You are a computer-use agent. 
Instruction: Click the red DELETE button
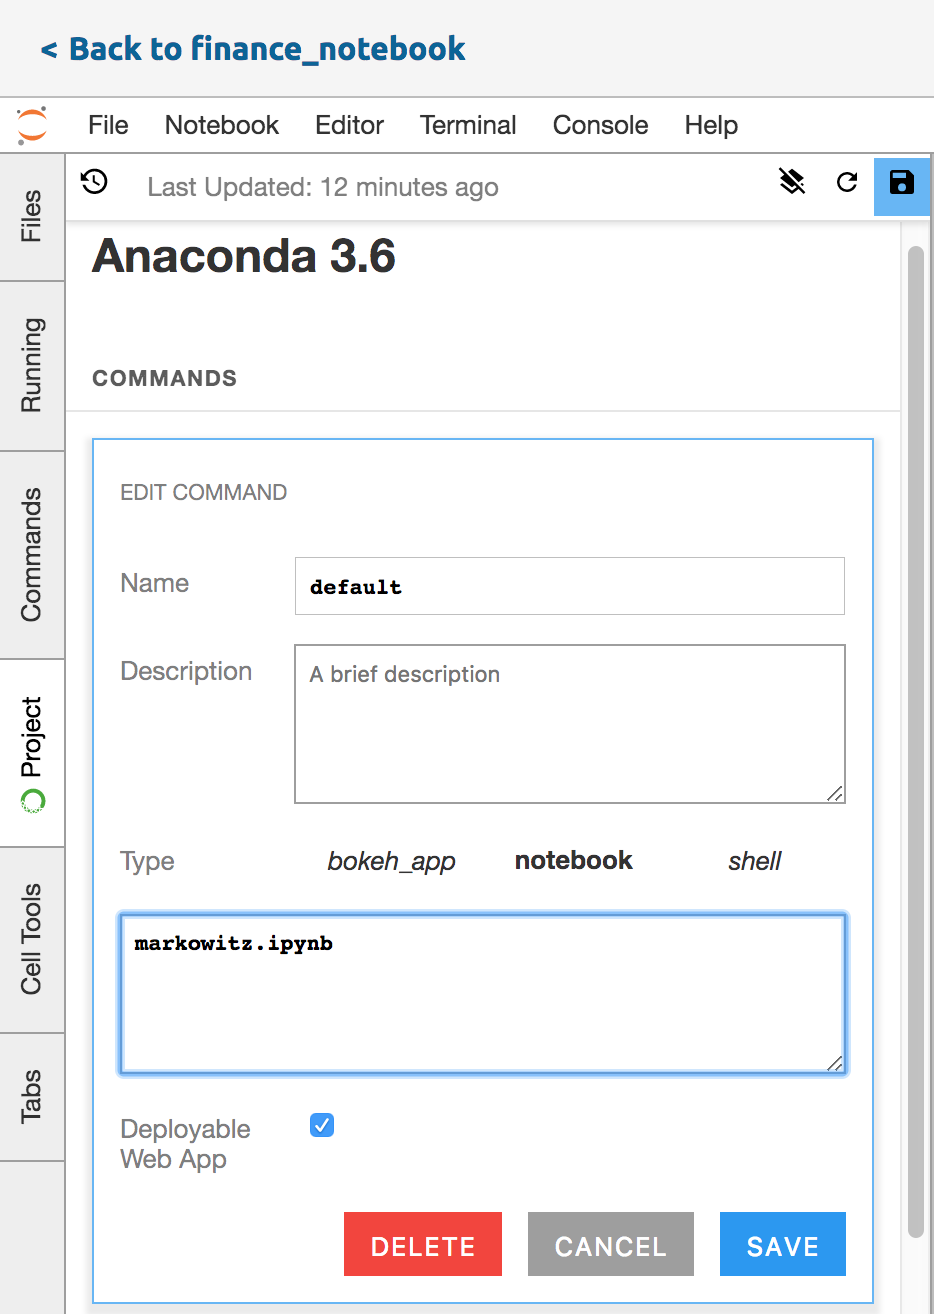pos(423,1245)
